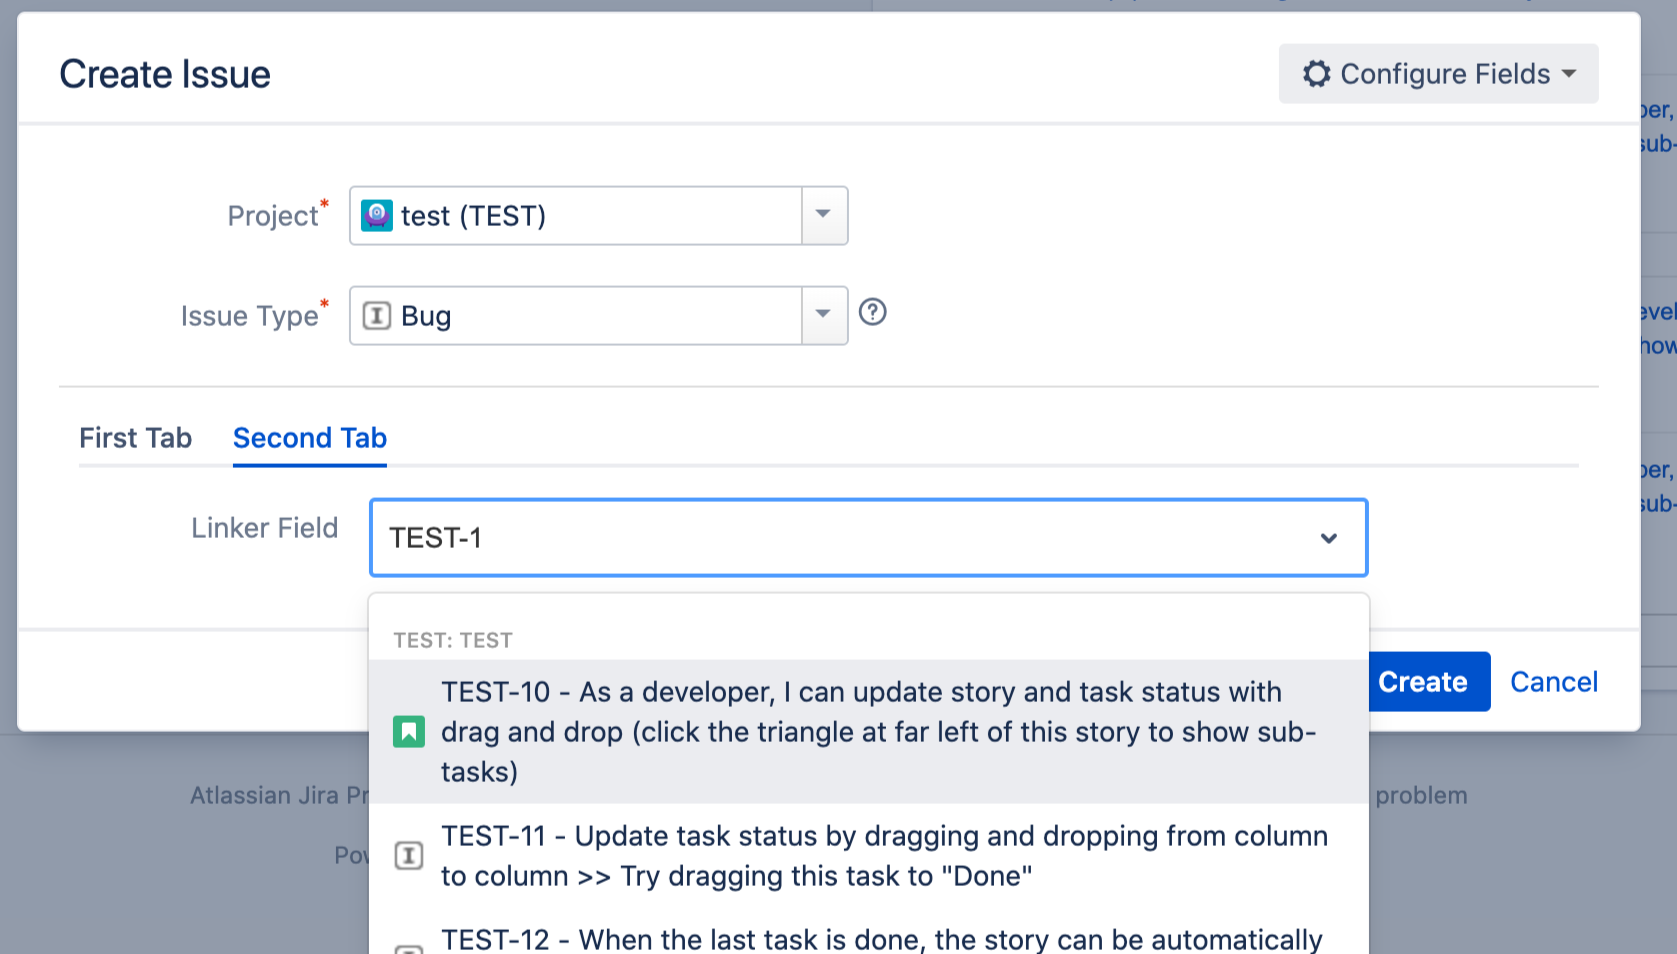The height and width of the screenshot is (954, 1677).
Task: Click the Bug issue type icon
Action: (377, 316)
